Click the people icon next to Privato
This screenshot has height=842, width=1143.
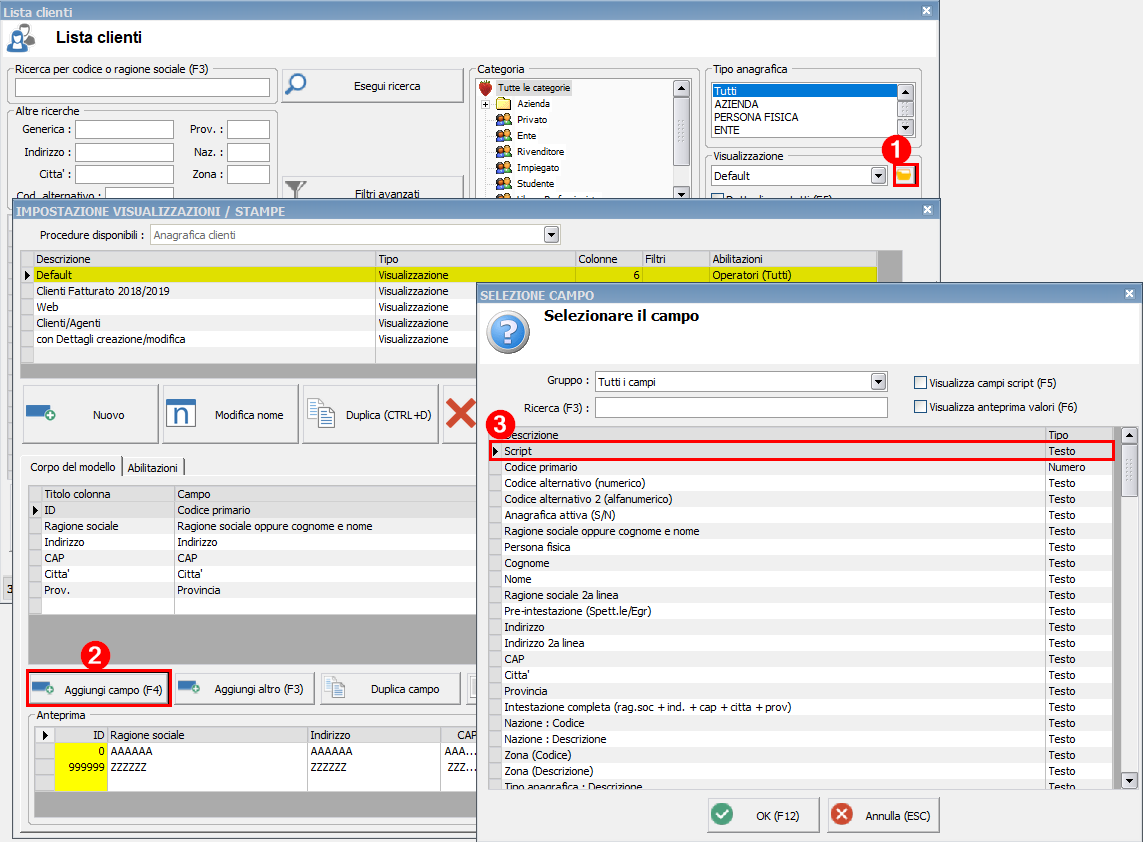pos(504,120)
